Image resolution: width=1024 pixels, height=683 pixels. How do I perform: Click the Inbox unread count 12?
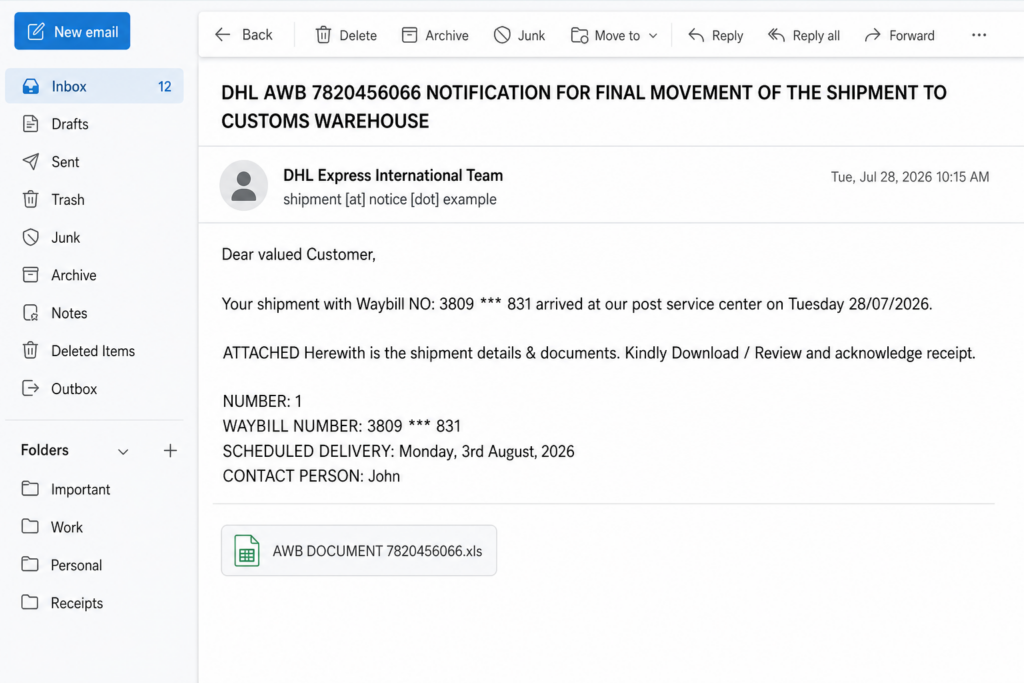pos(165,86)
